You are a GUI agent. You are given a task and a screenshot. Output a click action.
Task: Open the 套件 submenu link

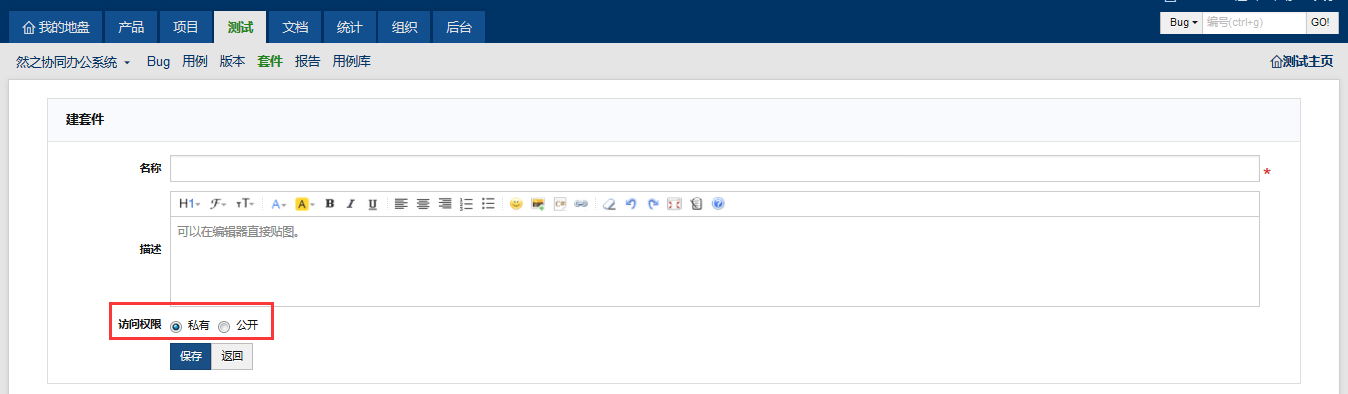point(270,62)
